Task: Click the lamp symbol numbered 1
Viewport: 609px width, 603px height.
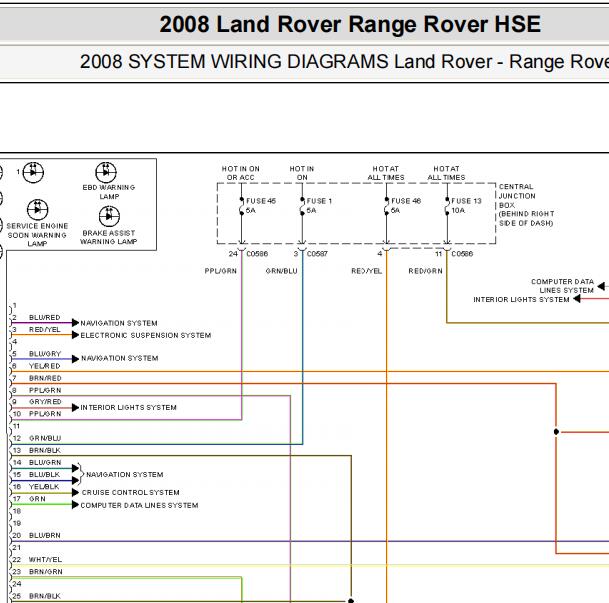Action: pos(33,172)
